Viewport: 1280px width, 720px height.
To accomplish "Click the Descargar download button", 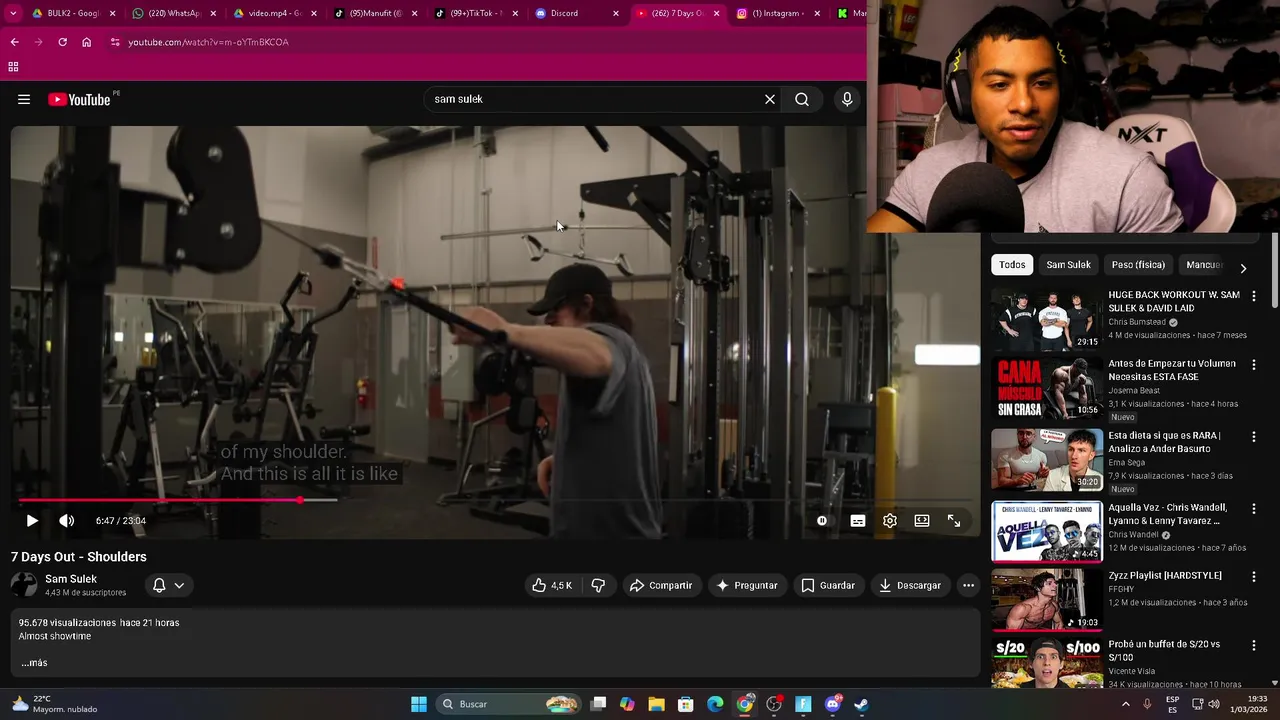I will pos(910,585).
